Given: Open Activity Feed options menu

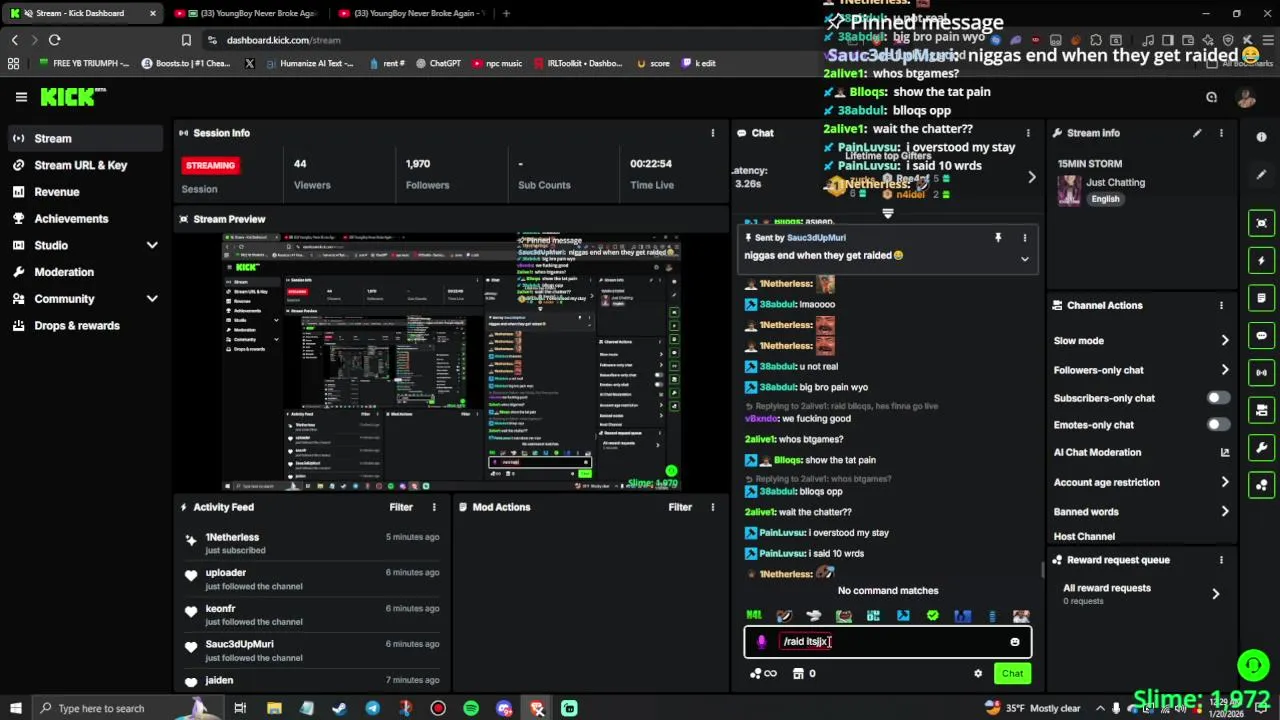Looking at the screenshot, I should pyautogui.click(x=434, y=507).
